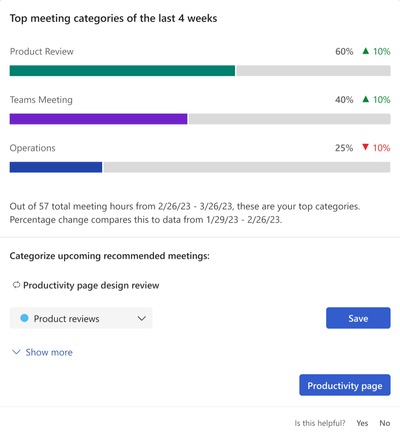Click the recurring meeting icon beside Productivity page design review
400x436 pixels.
pos(16,285)
